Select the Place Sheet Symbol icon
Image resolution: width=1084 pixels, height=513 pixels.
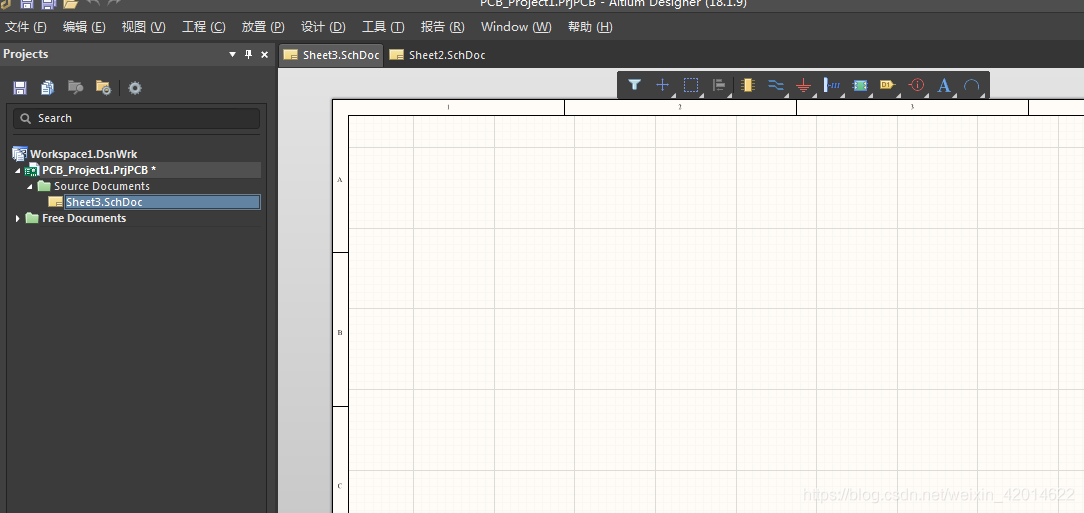(x=859, y=86)
